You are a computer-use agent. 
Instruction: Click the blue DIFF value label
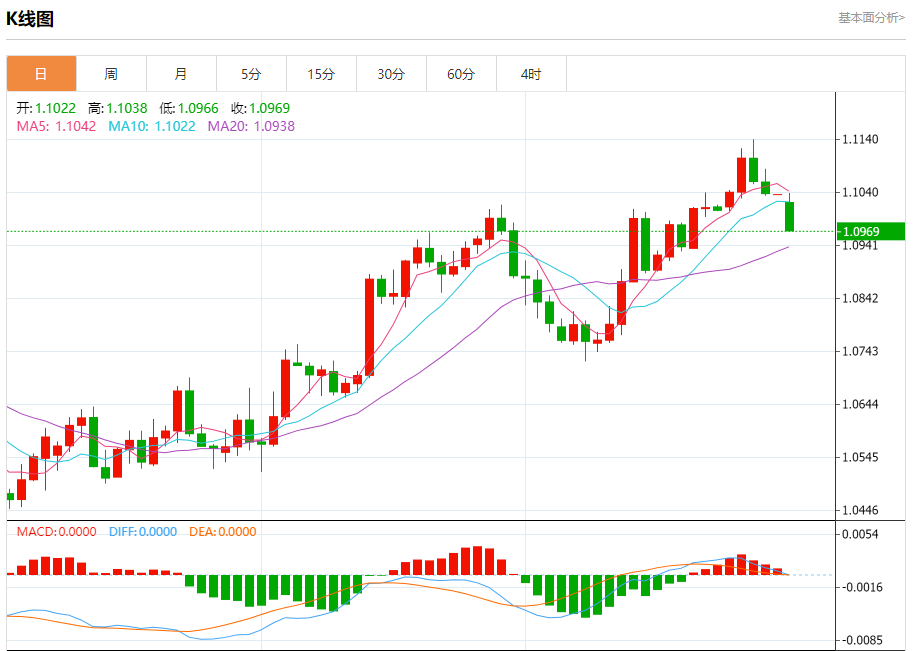[141, 532]
